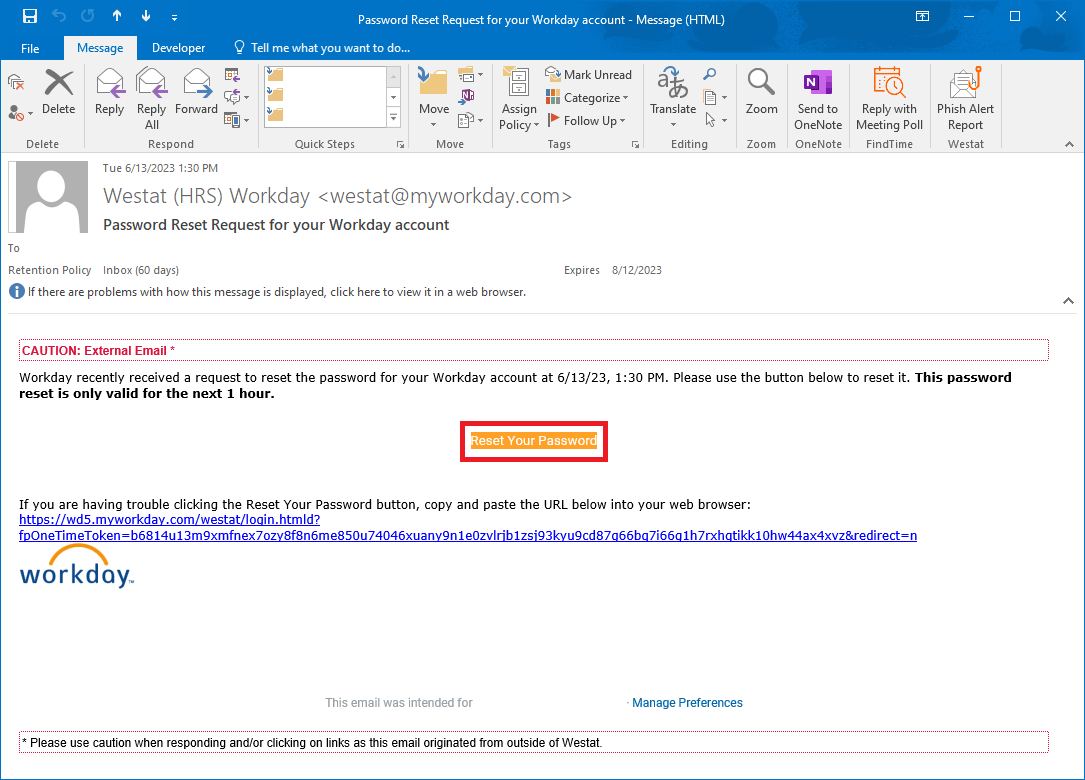The height and width of the screenshot is (780, 1085).
Task: Open the Developer ribbon tab
Action: 179,48
